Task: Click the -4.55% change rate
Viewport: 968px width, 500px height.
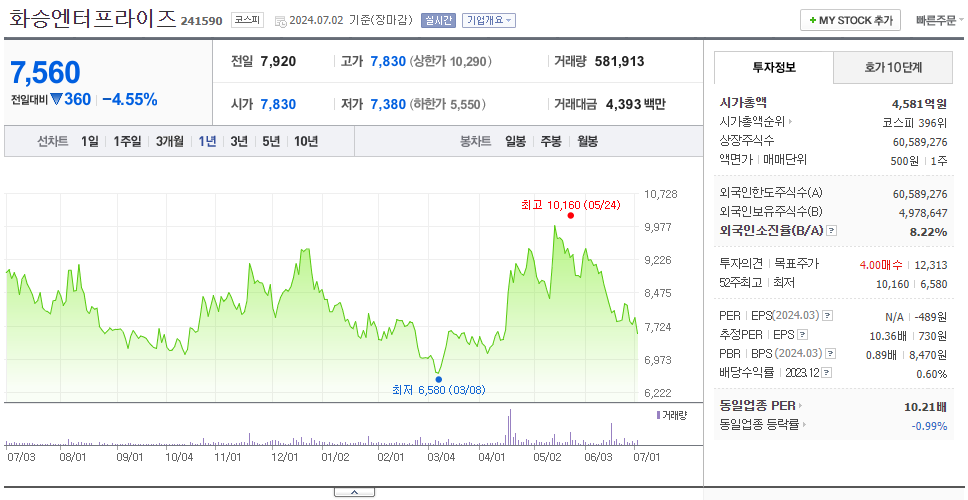Action: pos(130,99)
